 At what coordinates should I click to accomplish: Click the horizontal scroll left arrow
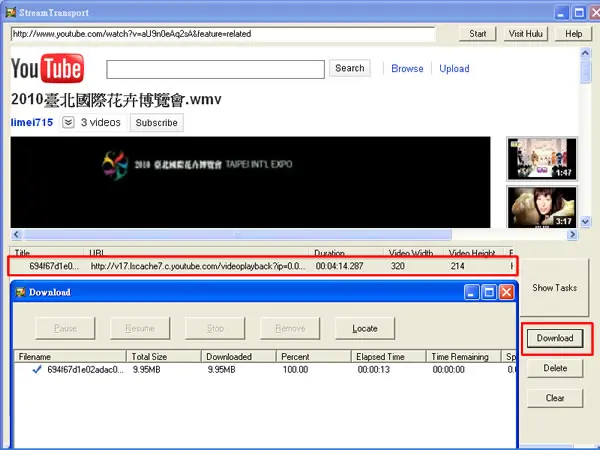[16, 234]
